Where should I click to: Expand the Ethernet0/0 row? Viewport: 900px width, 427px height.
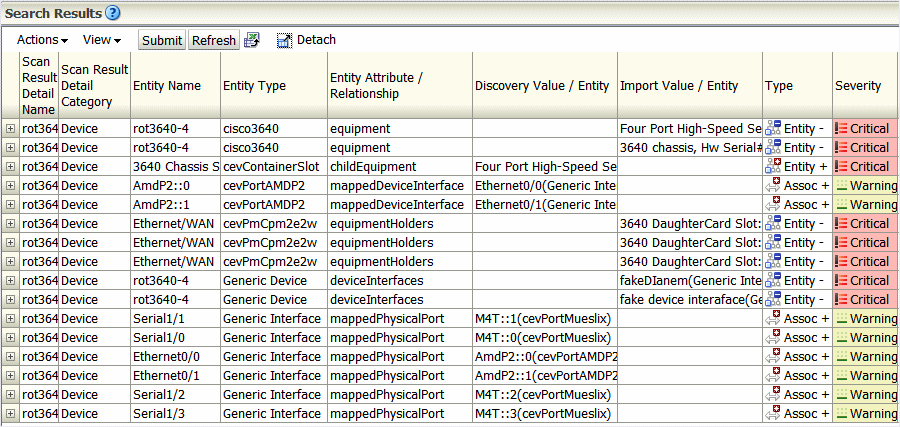(10, 356)
